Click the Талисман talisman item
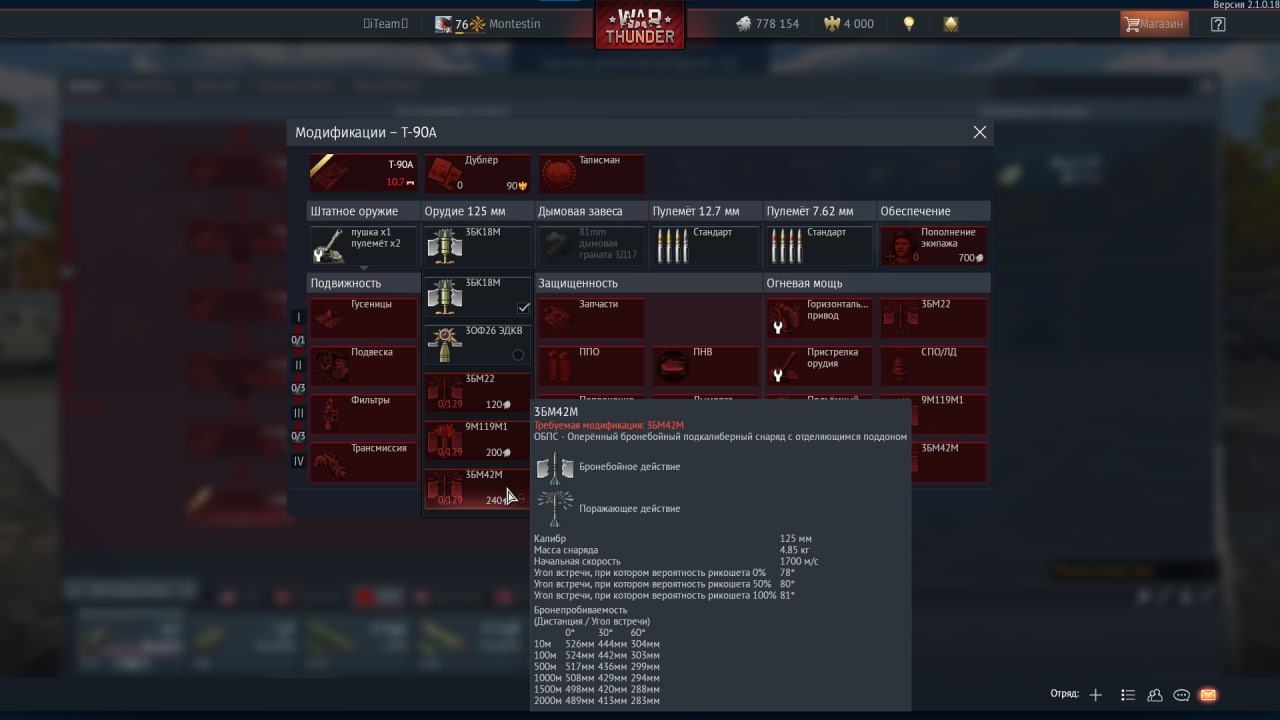Image resolution: width=1280 pixels, height=720 pixels. coord(591,173)
